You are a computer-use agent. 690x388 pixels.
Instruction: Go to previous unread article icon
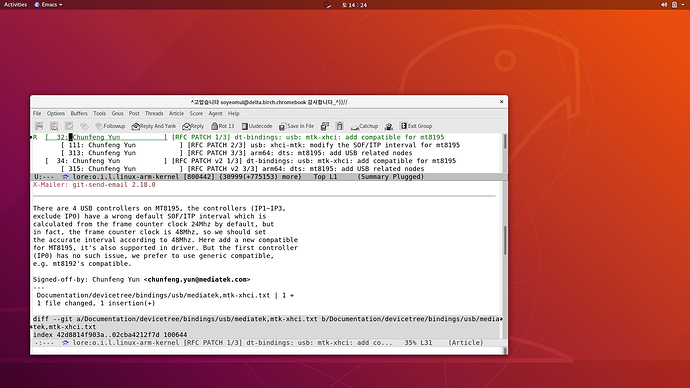tap(39, 126)
